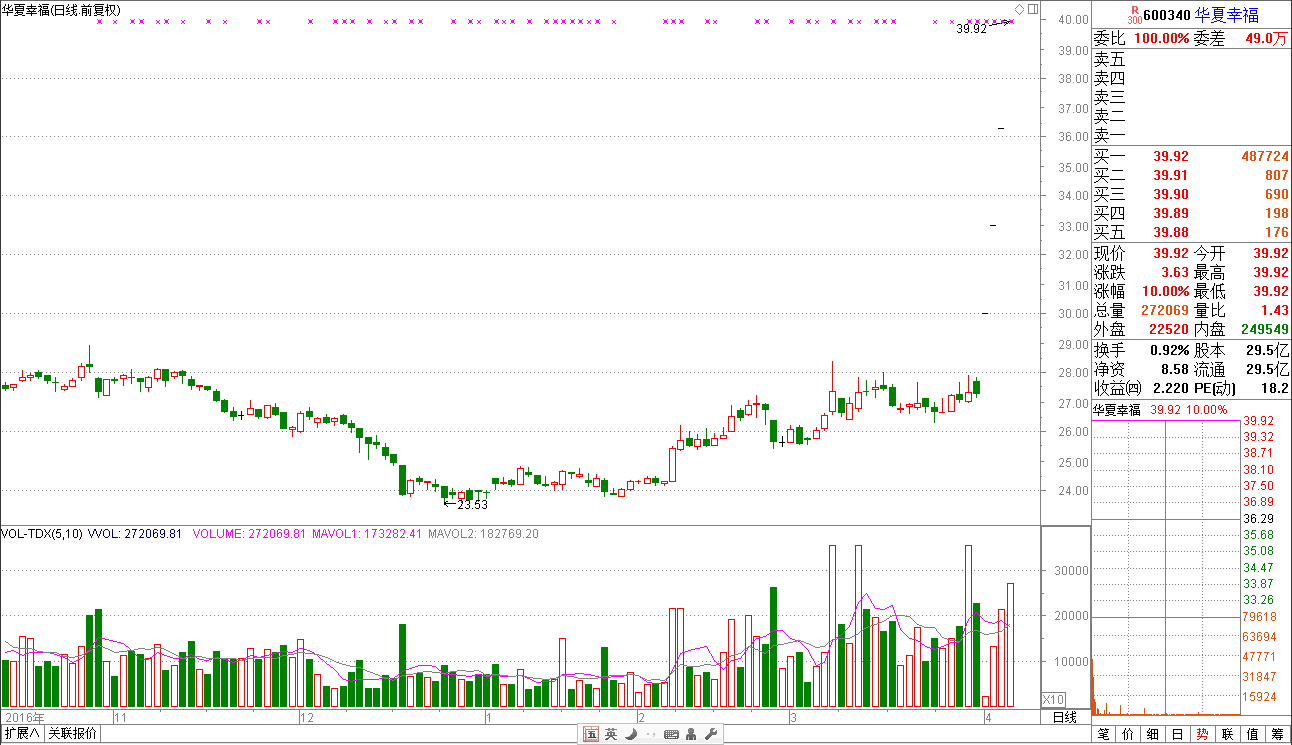The image size is (1292, 745).
Task: Click the PE(动) value 18.2
Action: coord(1276,389)
